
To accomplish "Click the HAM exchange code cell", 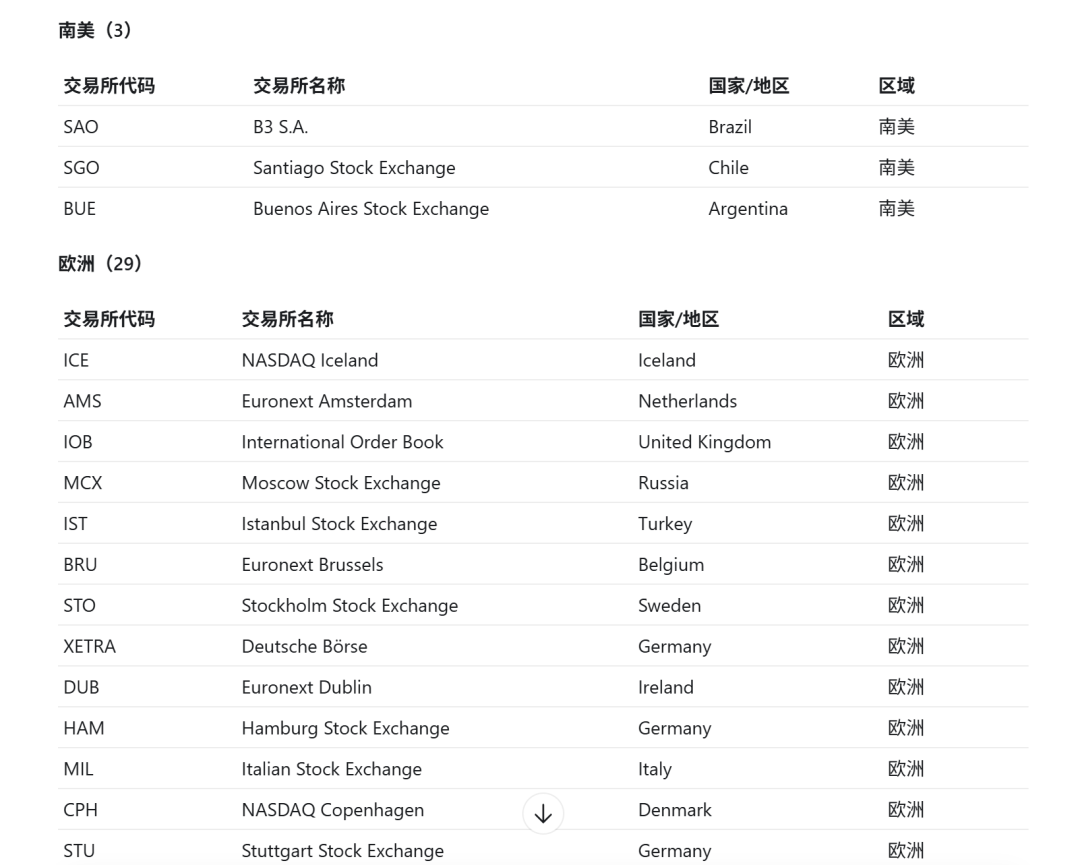I will coord(84,729).
